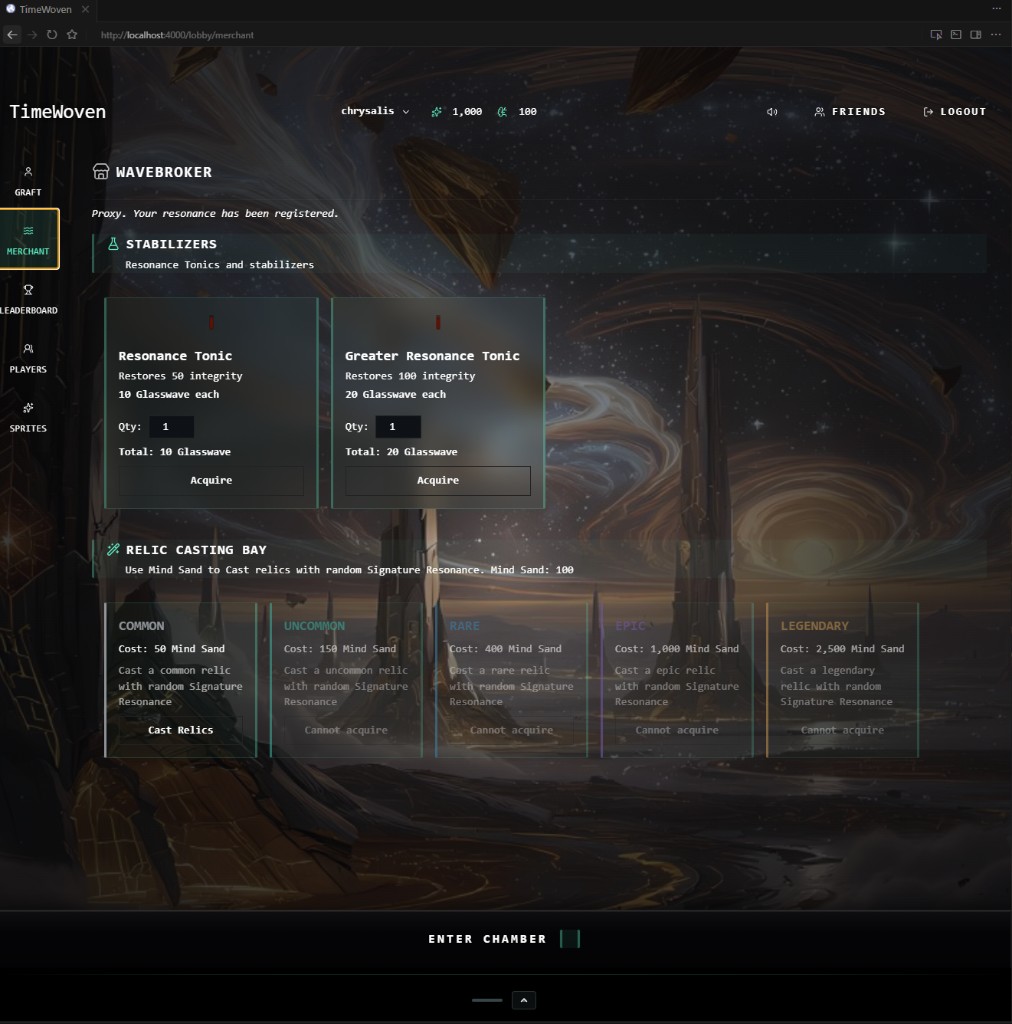Viewport: 1012px width, 1024px height.
Task: Click the Glasswave currency icon showing 1,000
Action: tap(436, 111)
